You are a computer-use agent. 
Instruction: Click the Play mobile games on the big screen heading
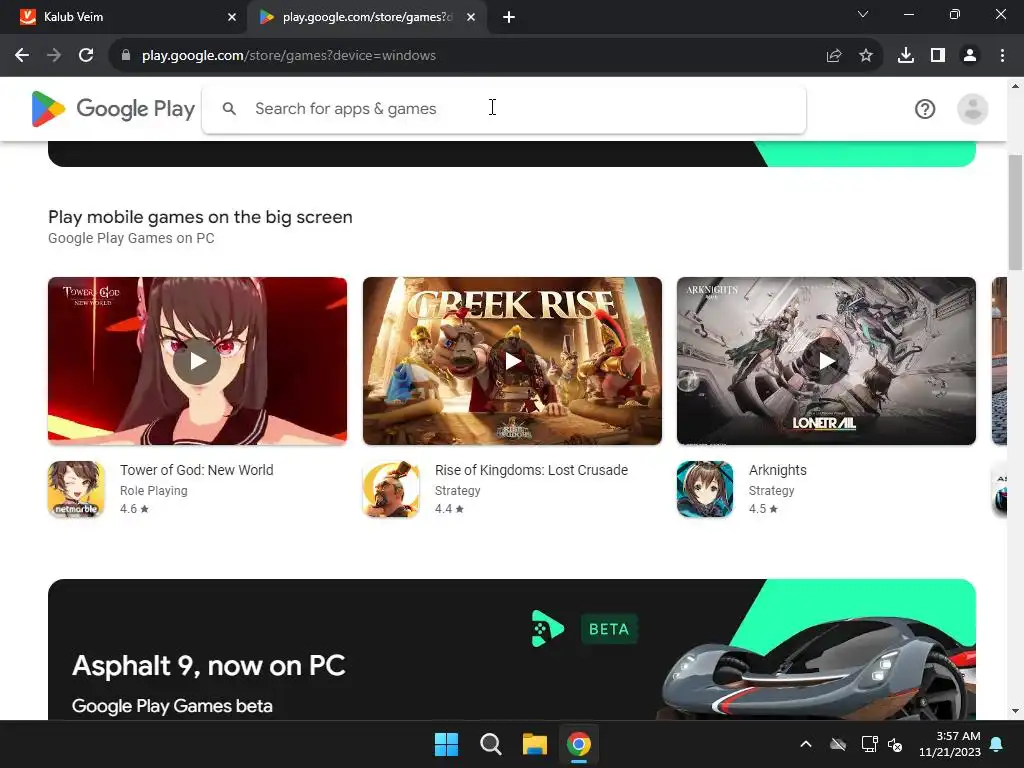200,217
